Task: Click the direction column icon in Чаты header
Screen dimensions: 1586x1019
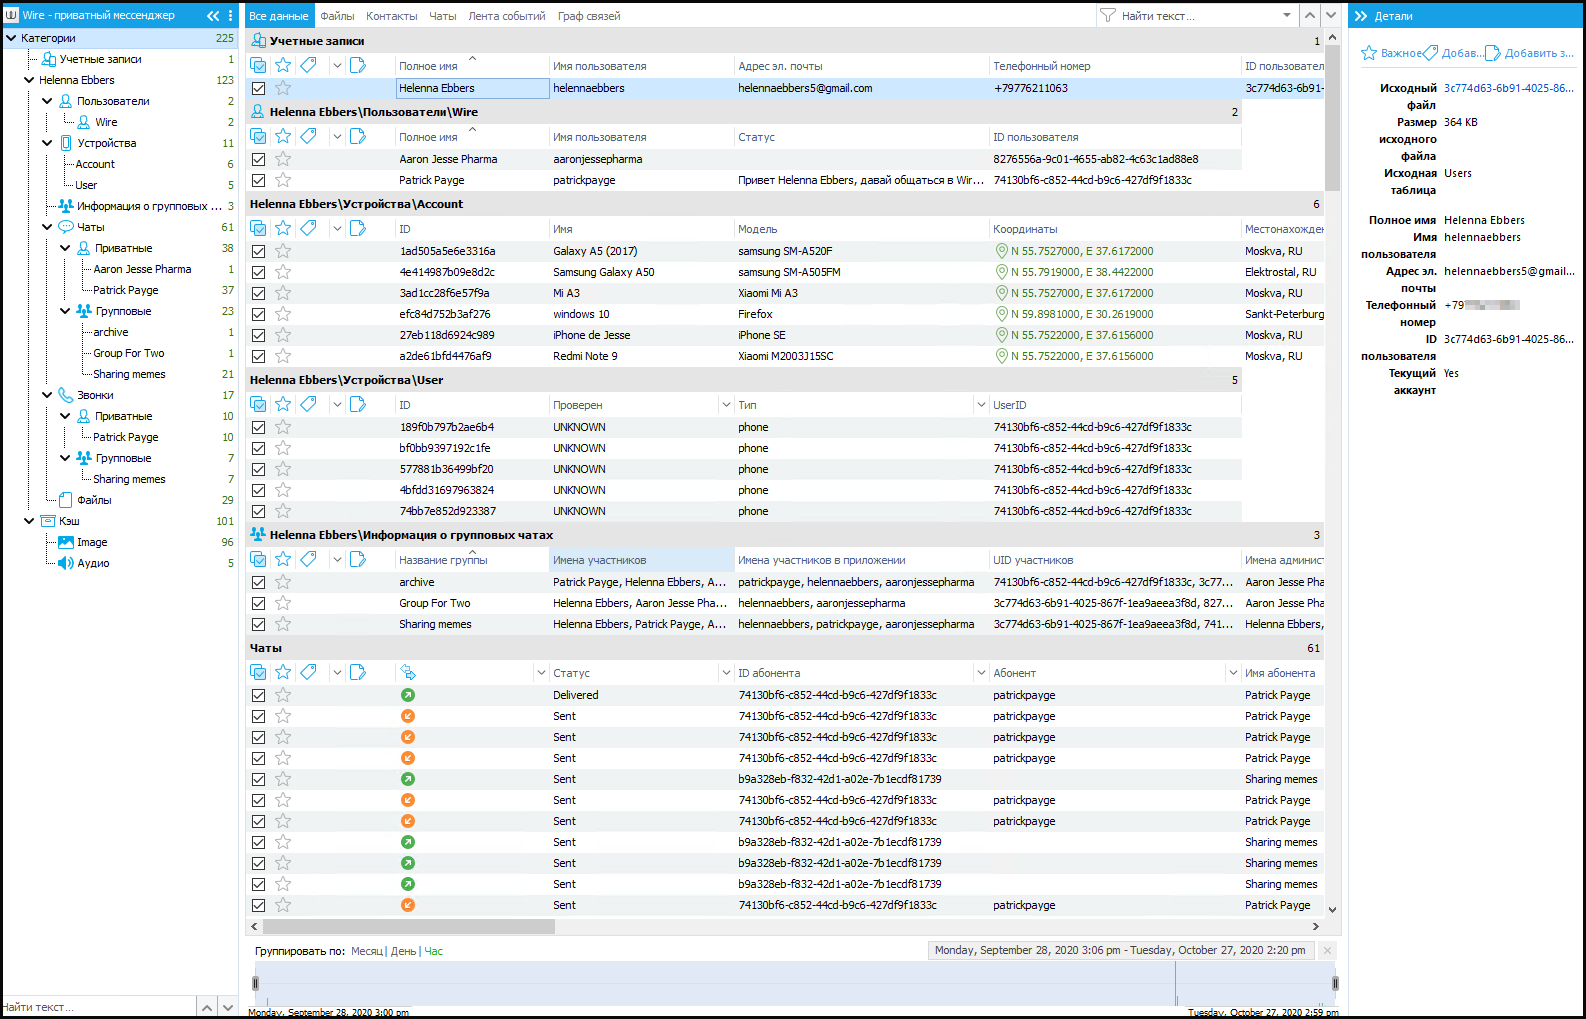Action: (x=408, y=672)
